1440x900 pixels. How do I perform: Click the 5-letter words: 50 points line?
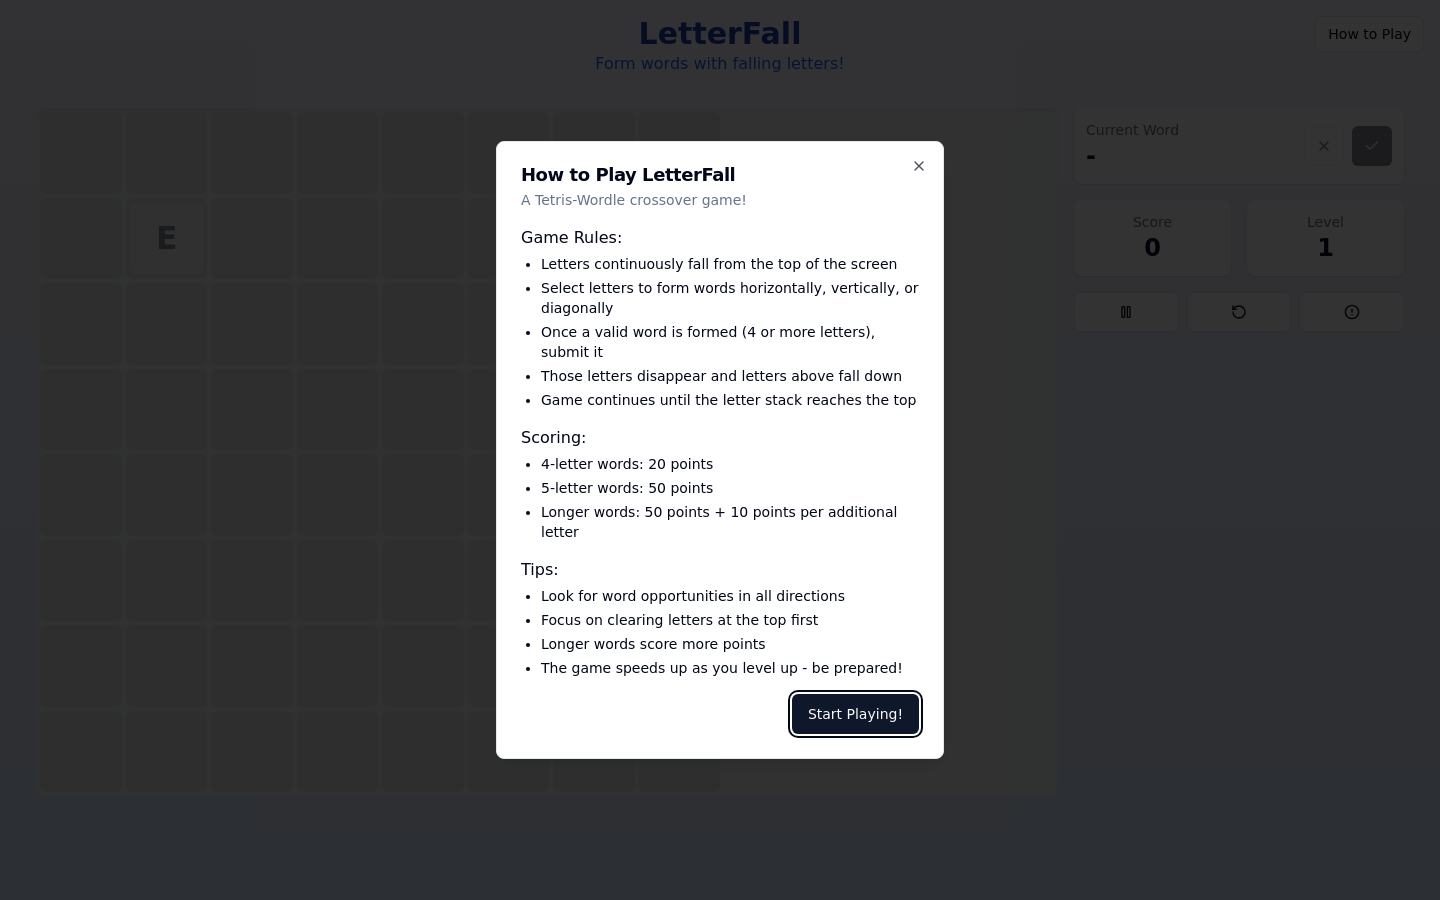(x=627, y=488)
